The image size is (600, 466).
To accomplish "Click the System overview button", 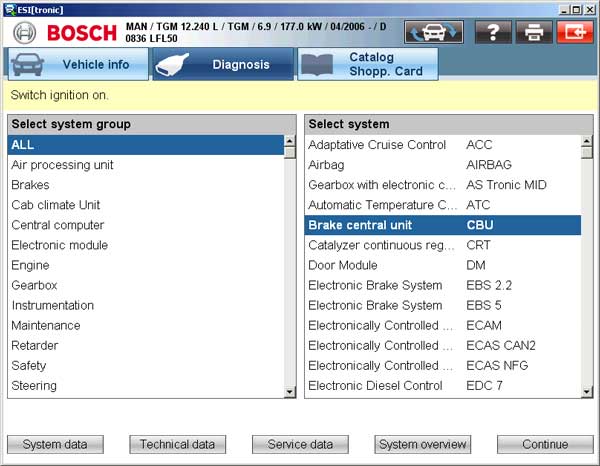I will pyautogui.click(x=423, y=444).
